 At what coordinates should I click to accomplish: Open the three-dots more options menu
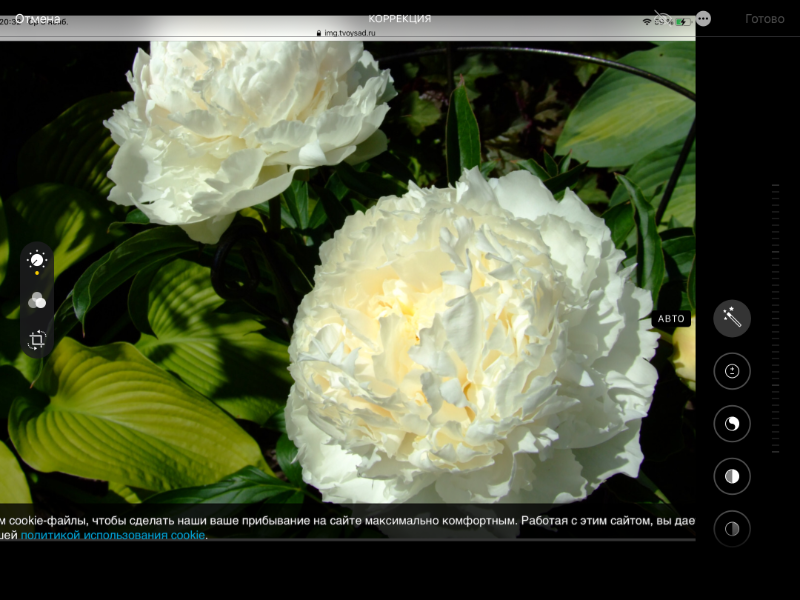tap(703, 19)
